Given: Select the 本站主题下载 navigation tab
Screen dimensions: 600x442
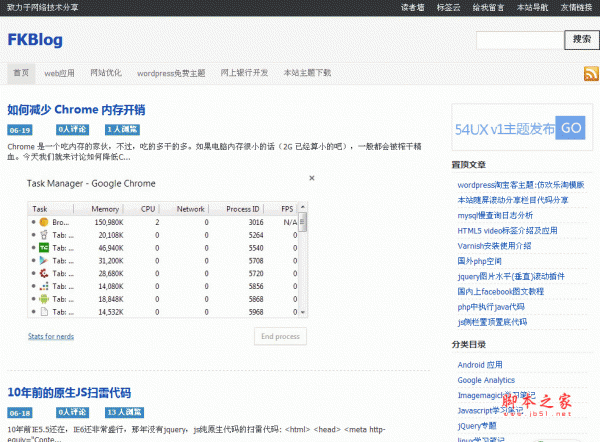Looking at the screenshot, I should coord(307,73).
